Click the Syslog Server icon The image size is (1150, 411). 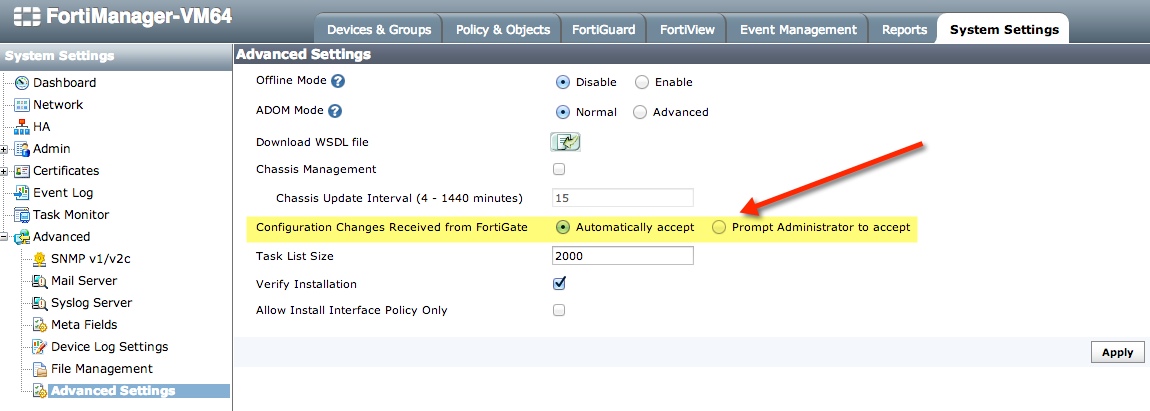pyautogui.click(x=40, y=303)
